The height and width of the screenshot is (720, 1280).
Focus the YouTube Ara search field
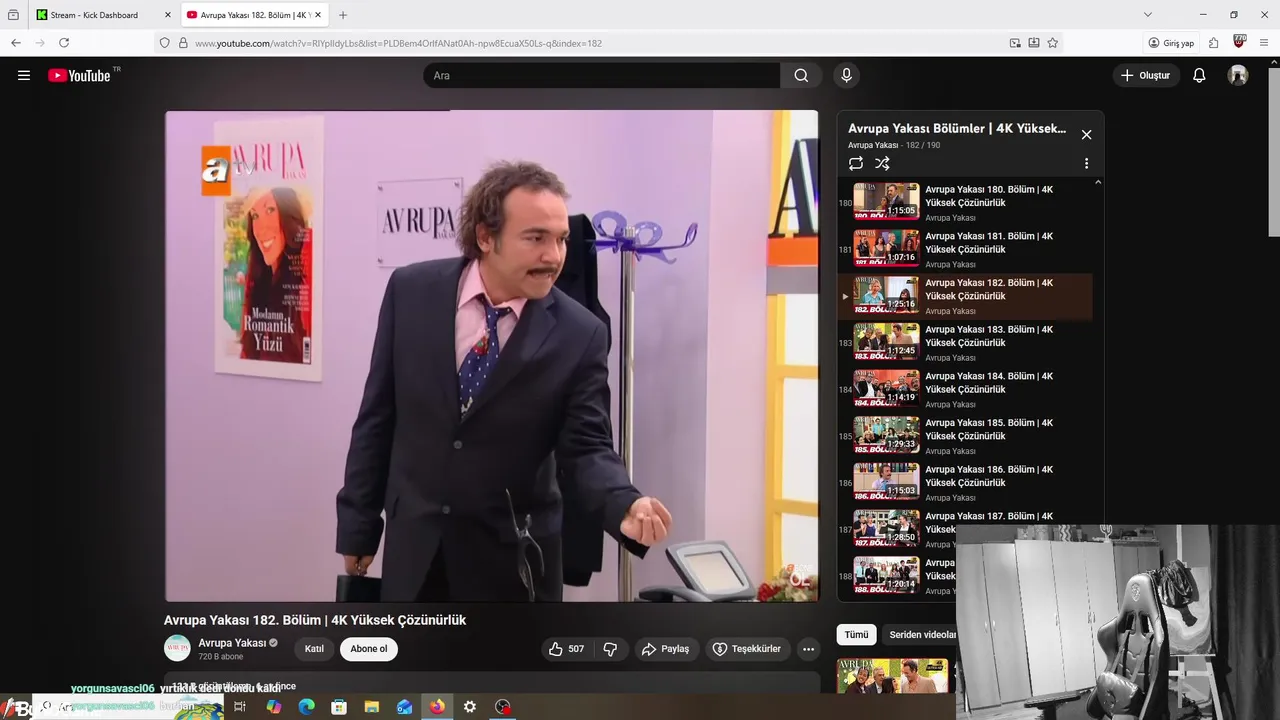tap(602, 75)
